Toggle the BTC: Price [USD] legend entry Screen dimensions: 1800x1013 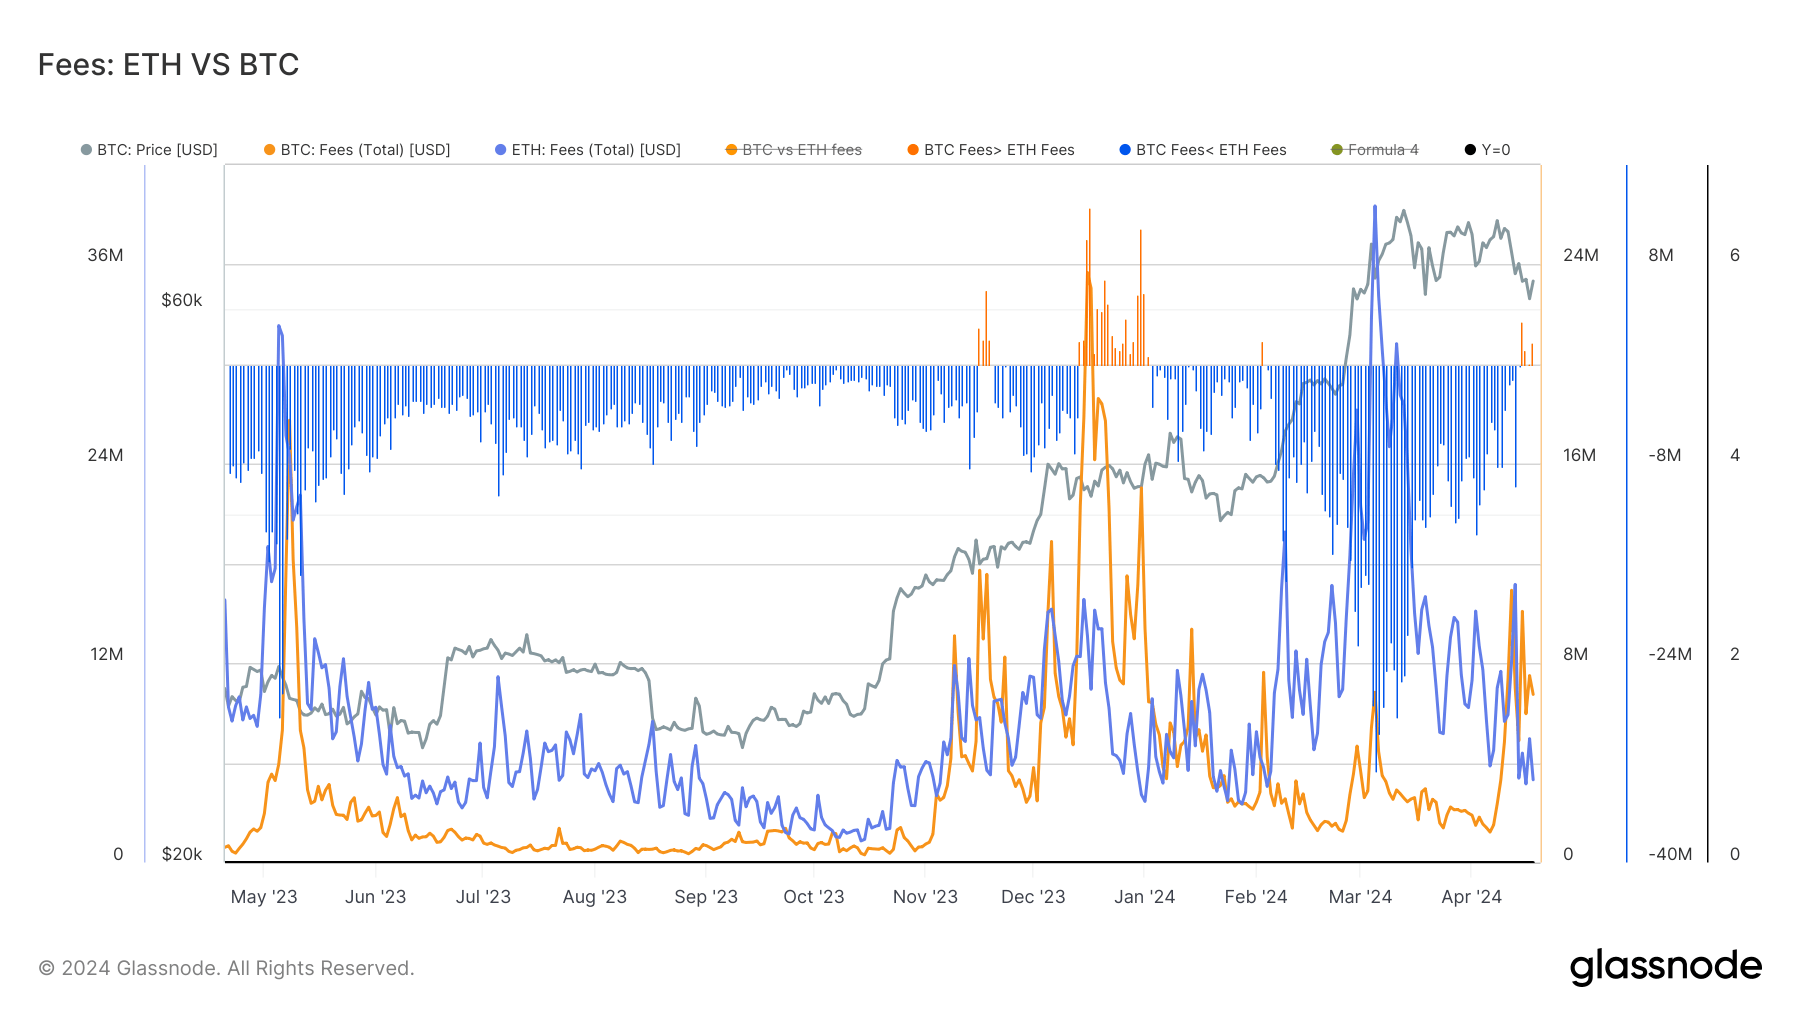pyautogui.click(x=155, y=149)
